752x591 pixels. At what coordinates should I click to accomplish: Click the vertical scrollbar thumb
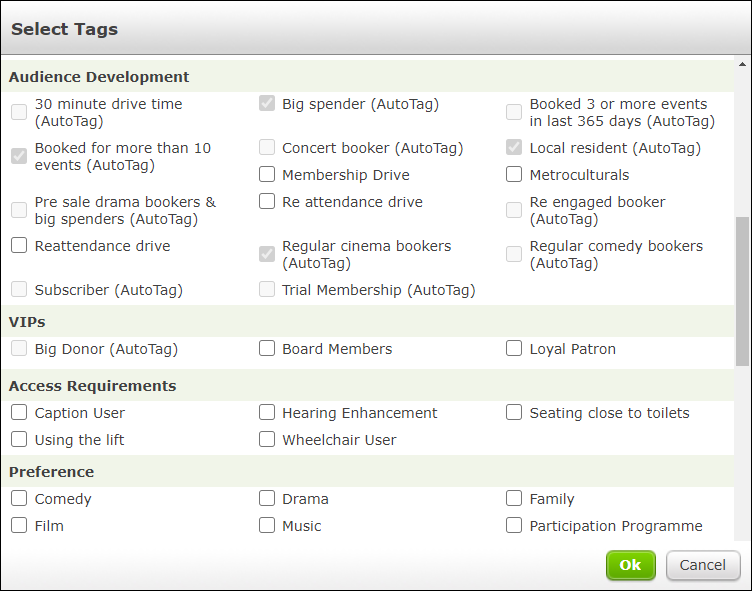tap(742, 291)
